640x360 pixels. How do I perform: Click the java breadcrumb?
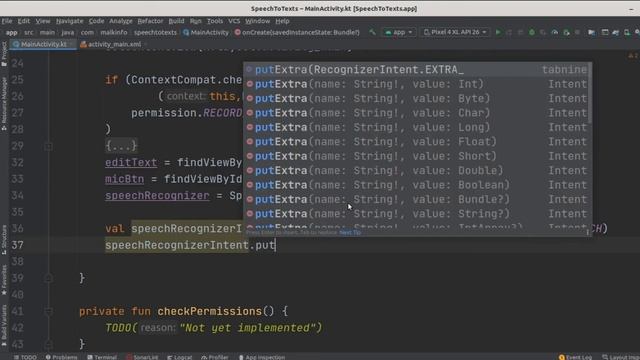point(68,32)
